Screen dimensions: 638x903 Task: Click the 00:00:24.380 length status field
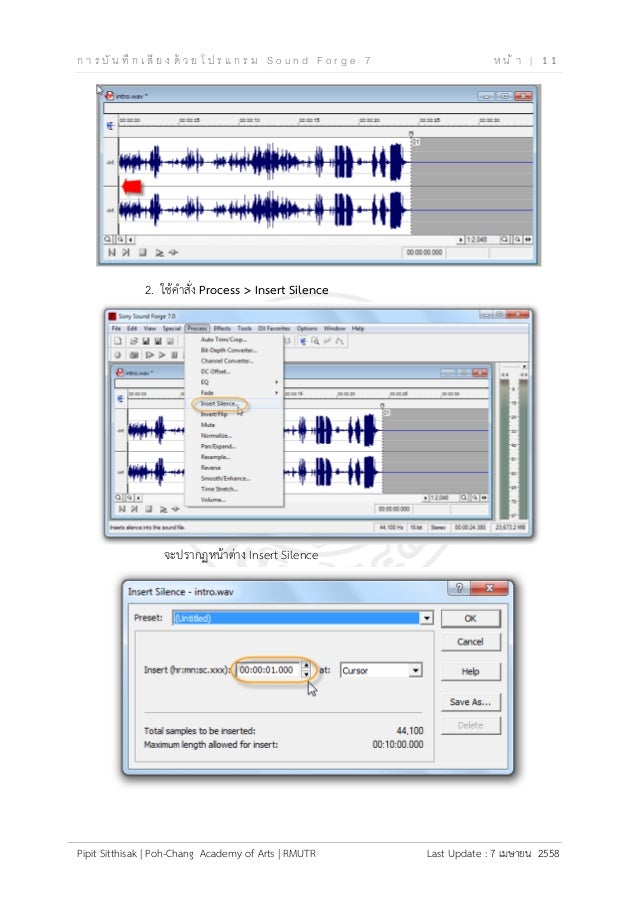click(470, 527)
